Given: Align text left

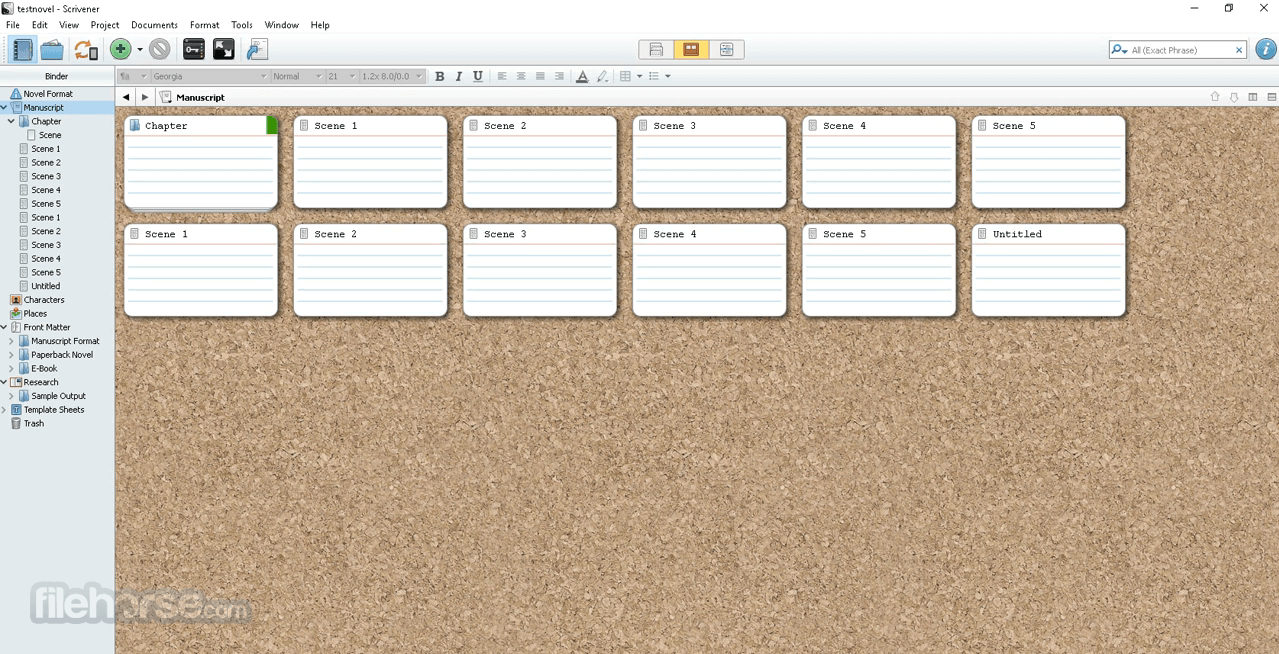Looking at the screenshot, I should (x=502, y=76).
